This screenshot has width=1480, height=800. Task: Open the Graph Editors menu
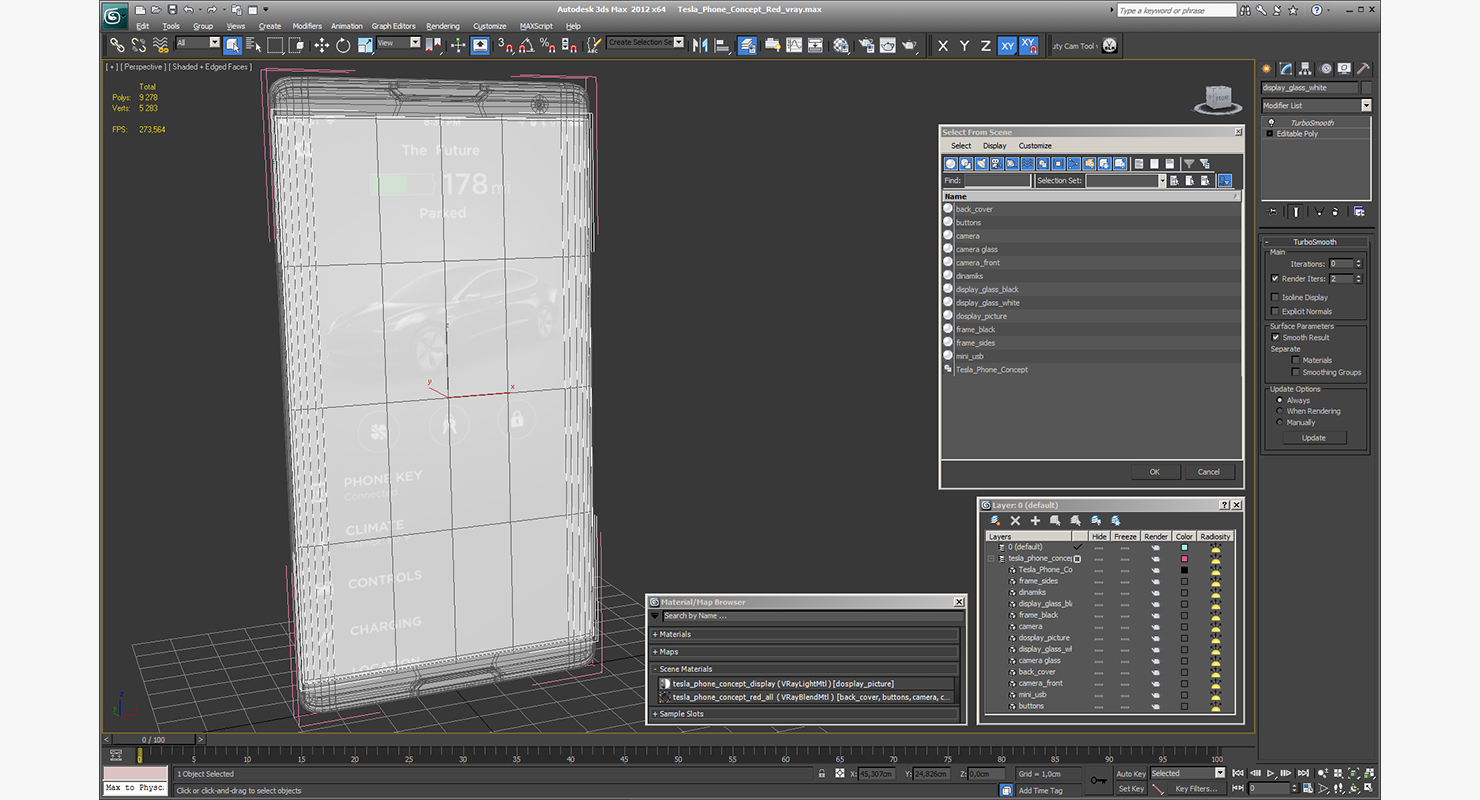393,26
